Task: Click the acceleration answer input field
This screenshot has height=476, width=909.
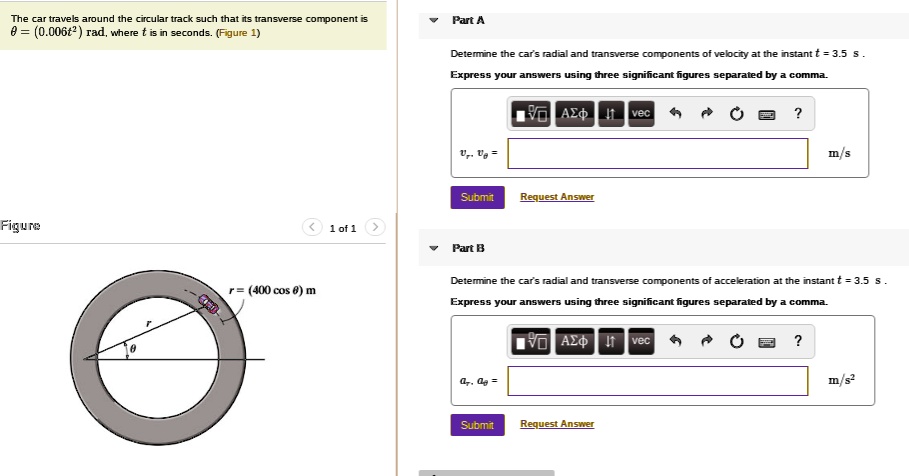Action: [658, 381]
